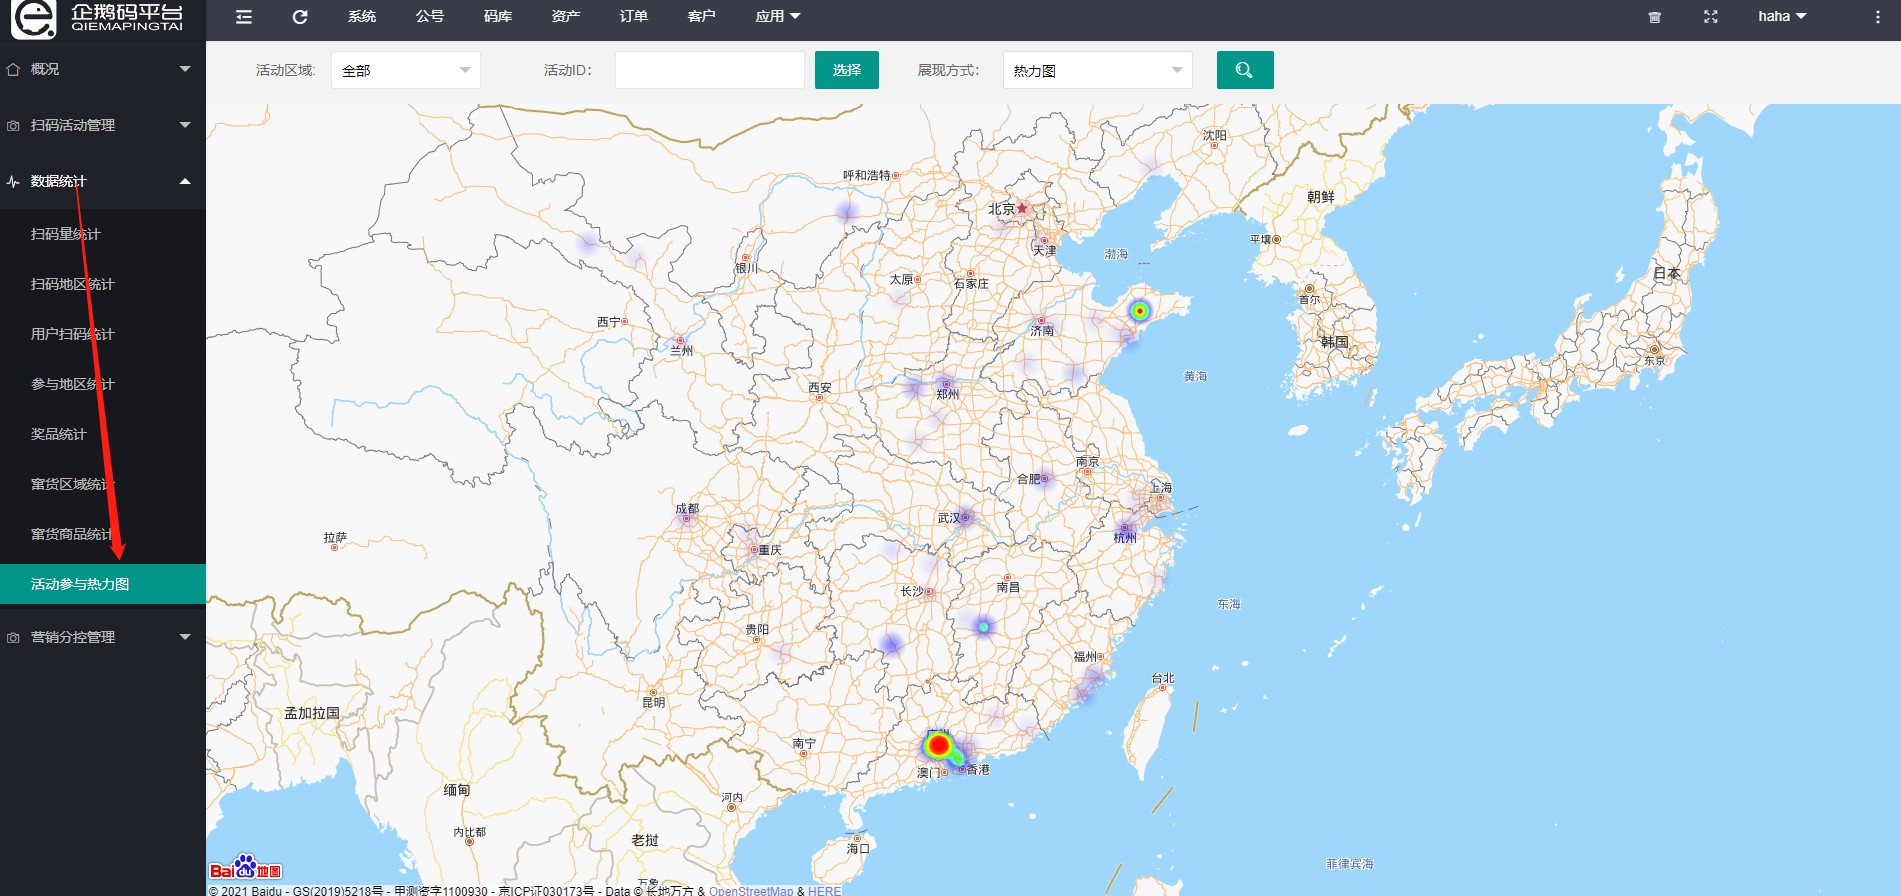Click the 营销分控管理 sidebar icon
1901x896 pixels.
coord(13,637)
